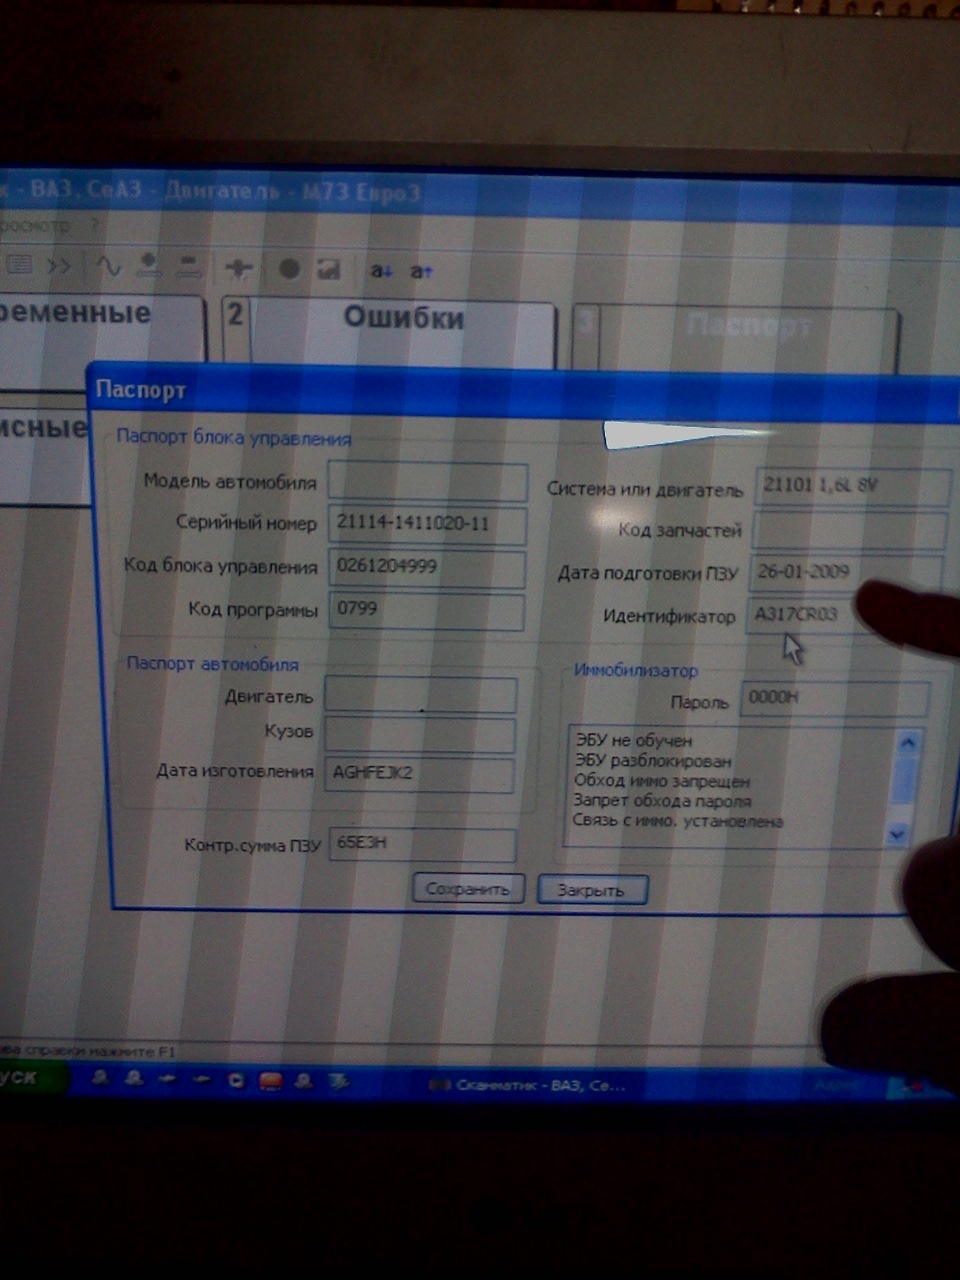The height and width of the screenshot is (1280, 960).
Task: Click the Двигатель field
Action: coord(420,695)
